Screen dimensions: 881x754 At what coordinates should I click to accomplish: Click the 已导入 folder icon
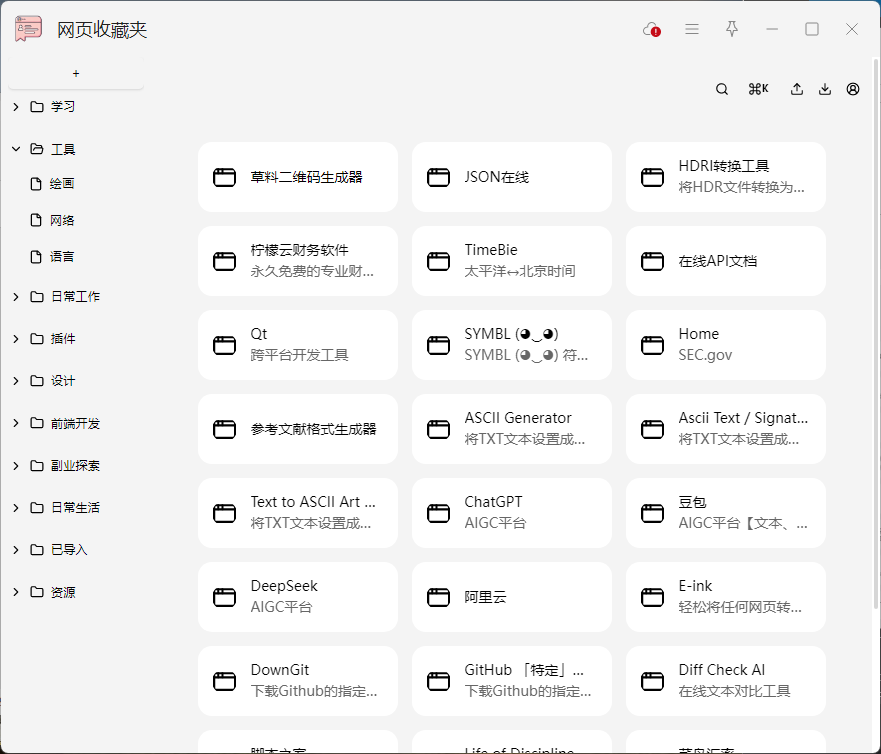(x=37, y=550)
